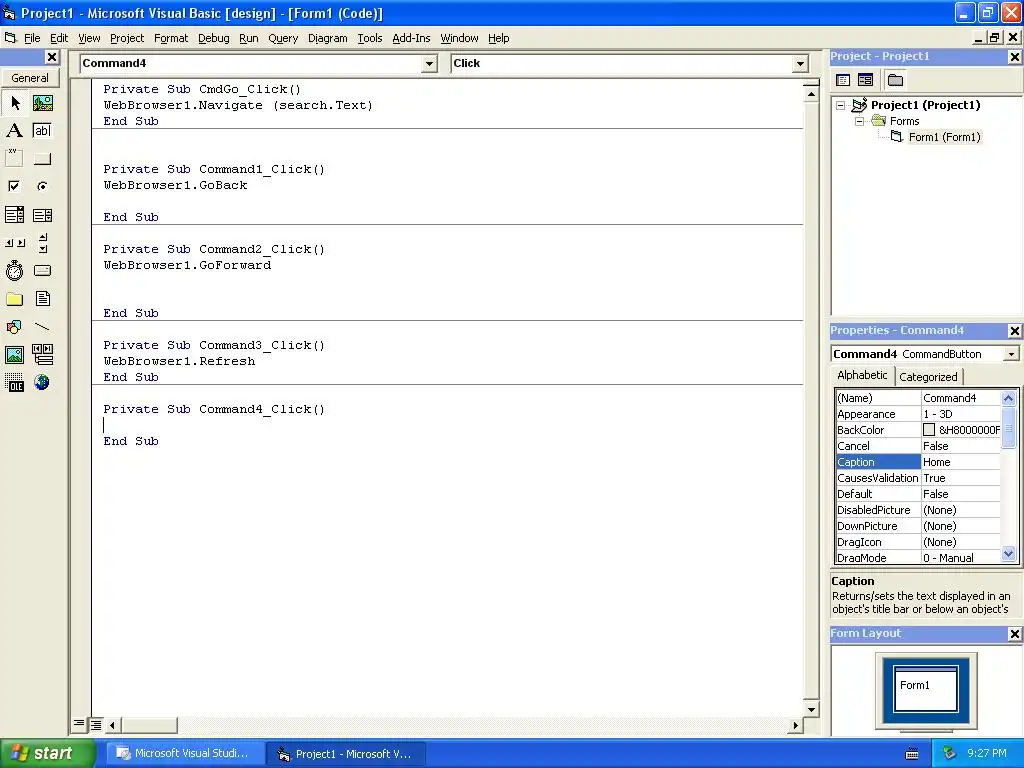
Task: Select the VScrollBar control tool
Action: point(42,243)
